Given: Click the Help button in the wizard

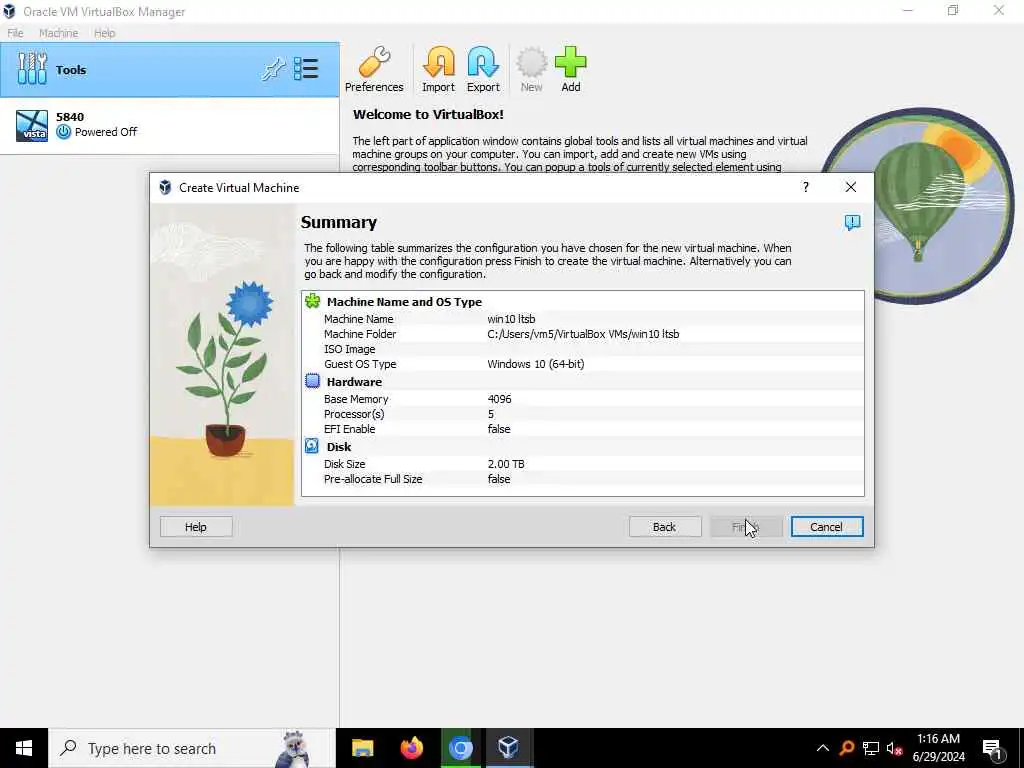Looking at the screenshot, I should 196,527.
